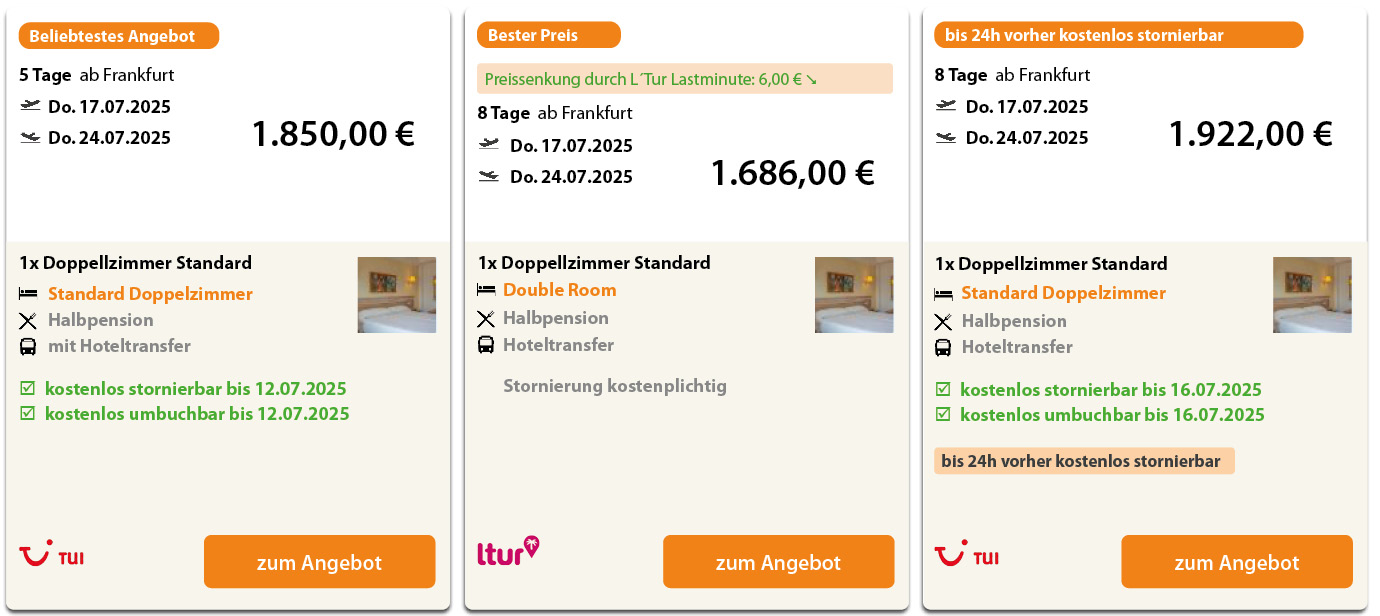Click the bus icon next to 'mit Hoteltransfer'
This screenshot has height=616, width=1380.
click(28, 347)
